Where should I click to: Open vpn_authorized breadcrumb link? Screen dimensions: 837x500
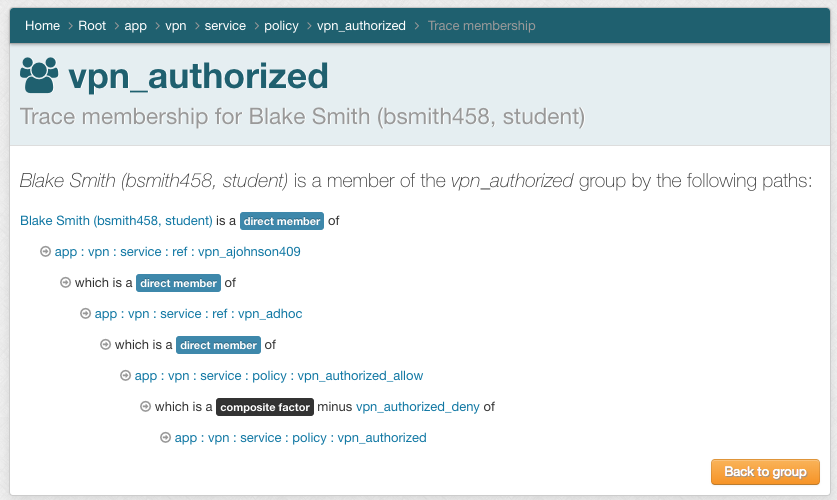point(361,26)
